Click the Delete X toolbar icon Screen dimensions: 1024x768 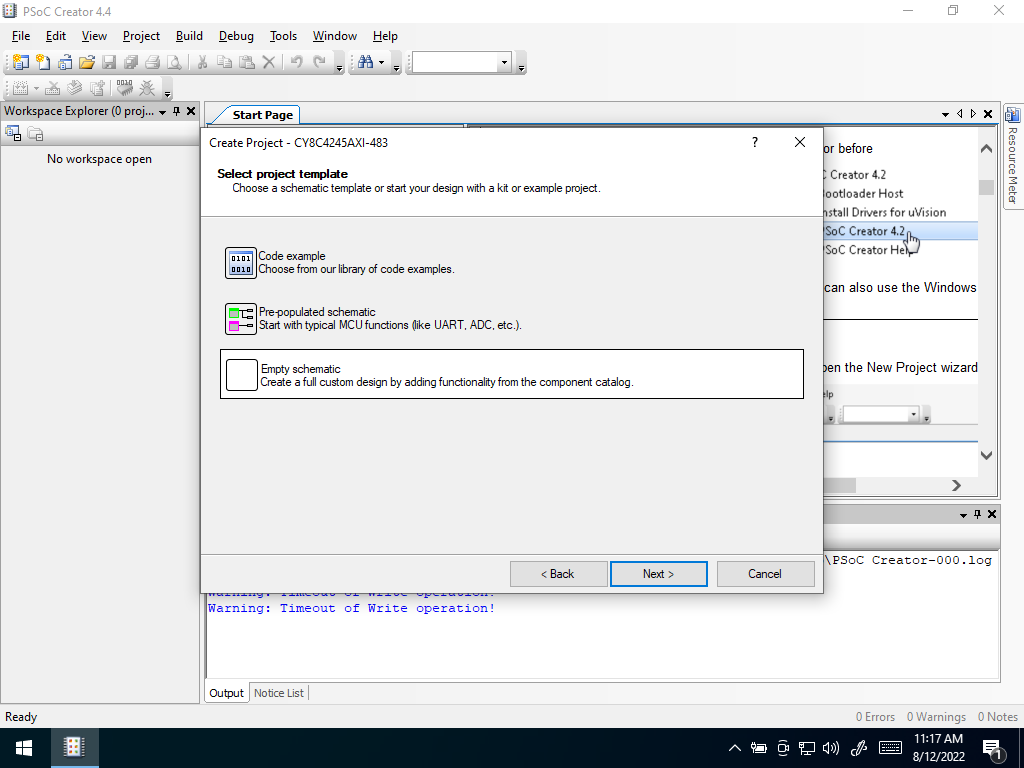click(268, 62)
